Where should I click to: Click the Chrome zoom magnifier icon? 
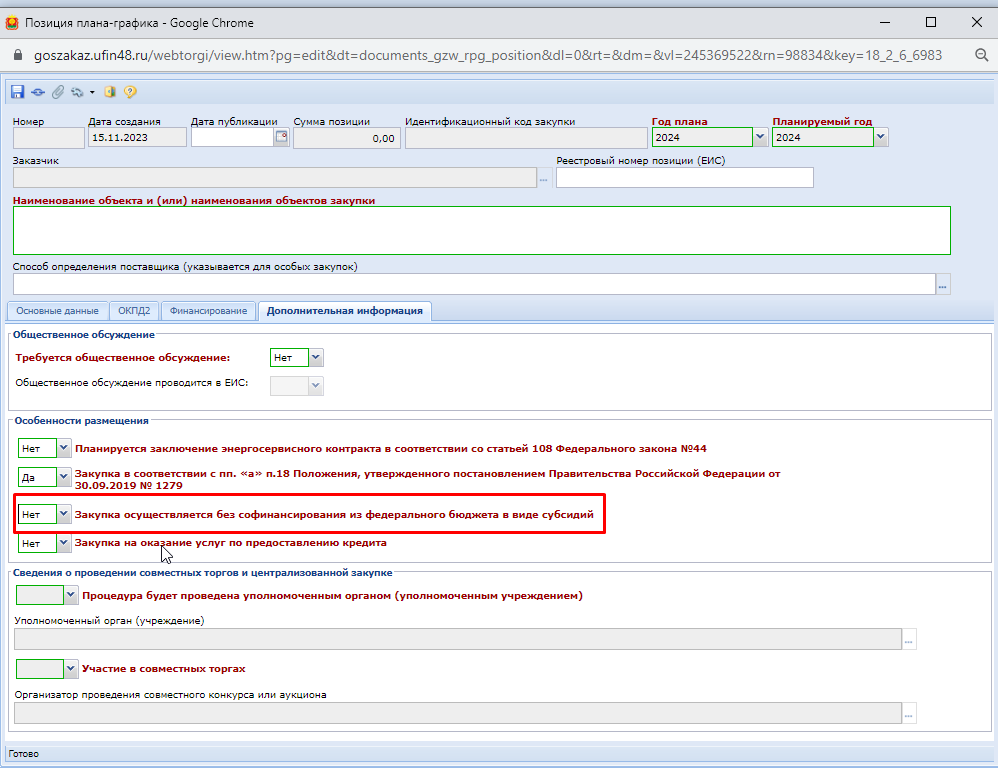[x=981, y=56]
